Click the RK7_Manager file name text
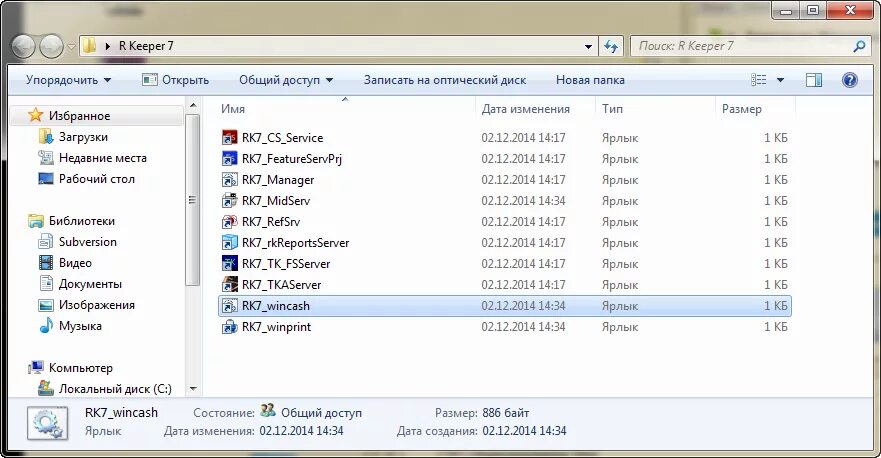The image size is (881, 458). click(x=278, y=180)
